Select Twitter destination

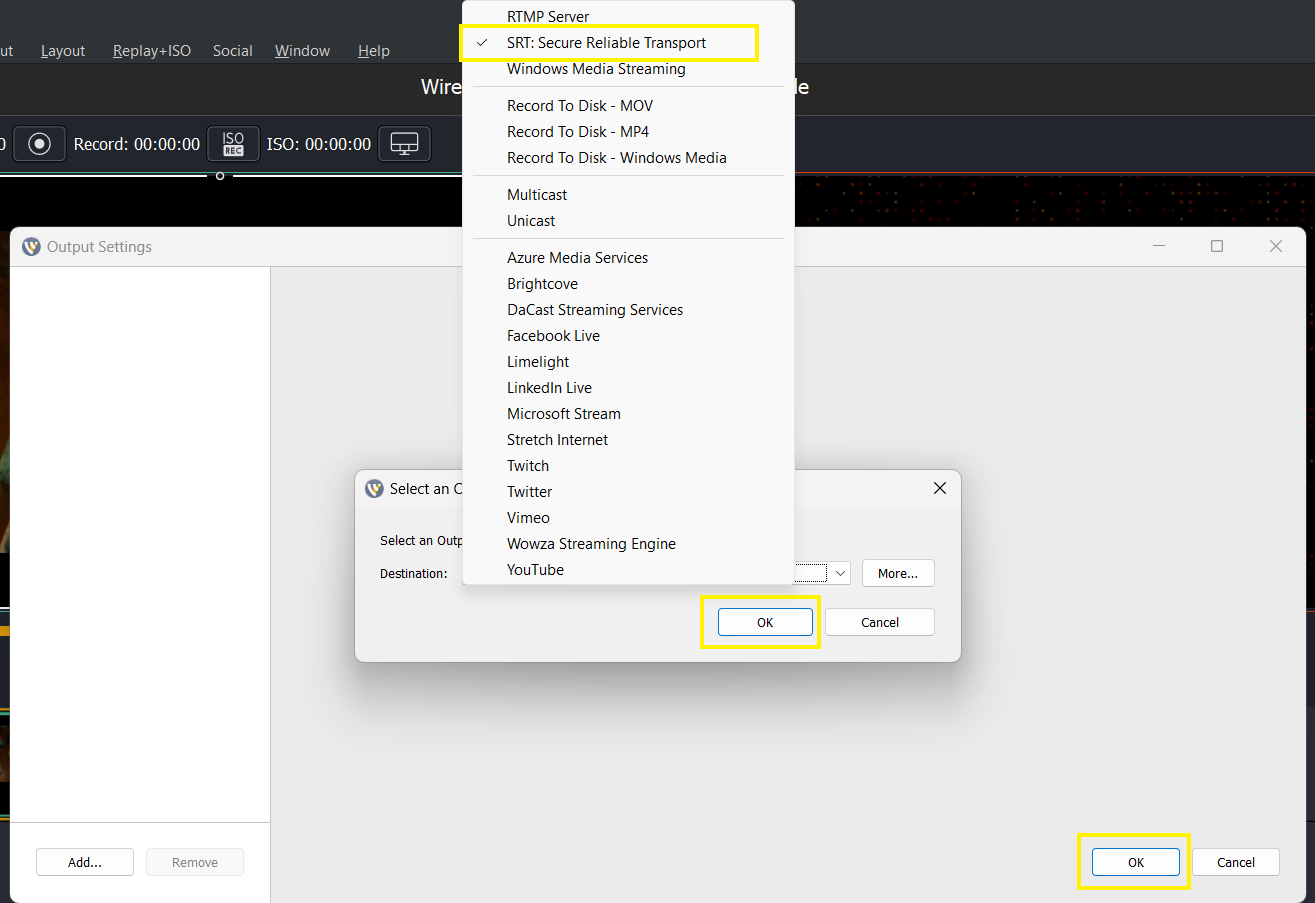point(628,492)
